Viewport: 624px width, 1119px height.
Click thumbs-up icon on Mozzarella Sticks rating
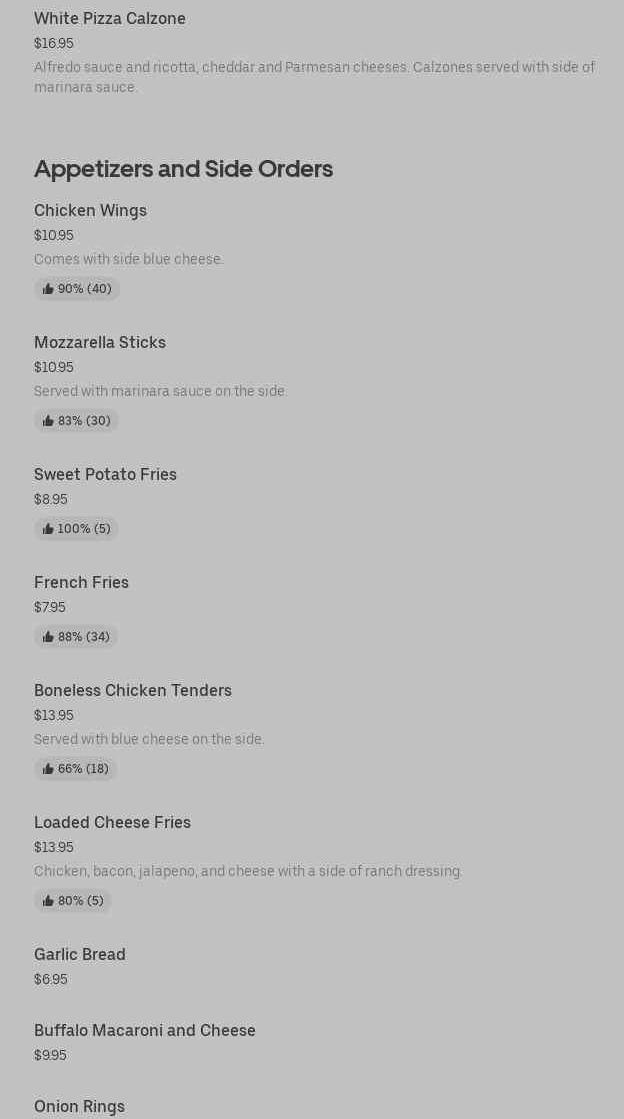(48, 421)
